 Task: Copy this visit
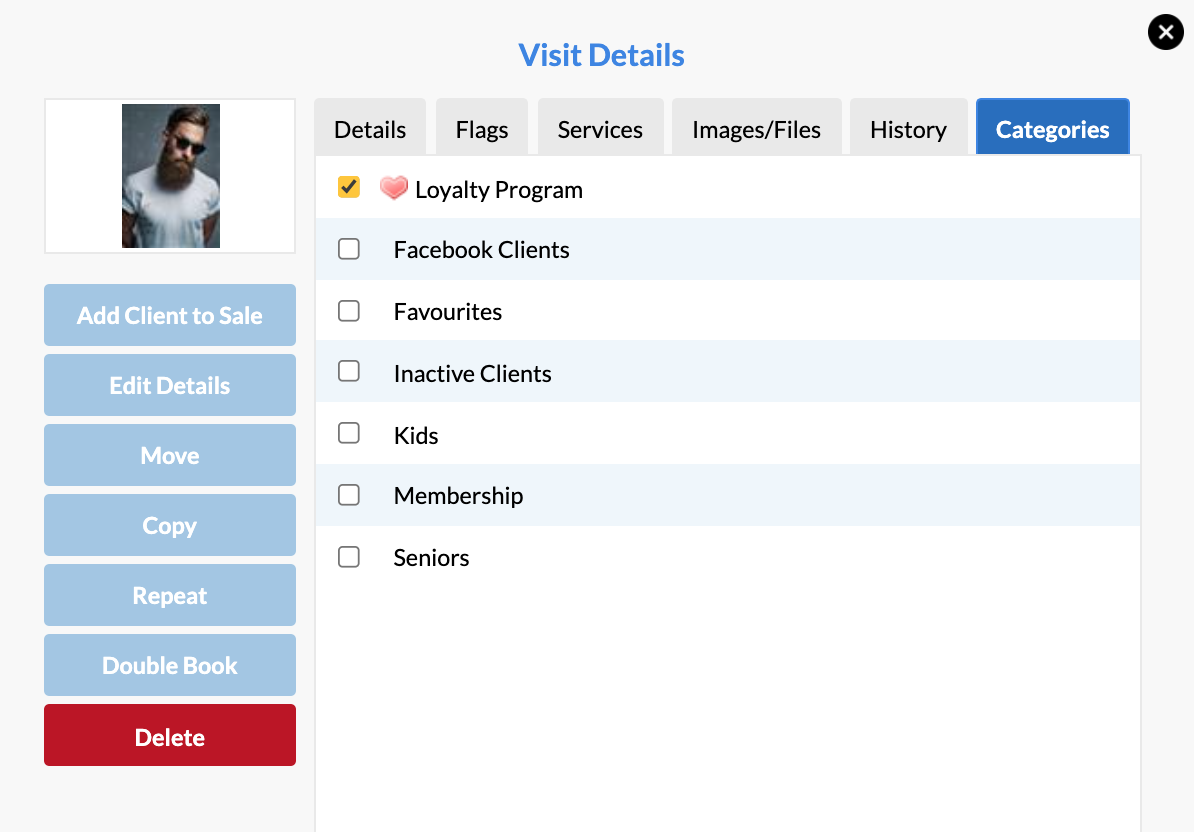point(170,525)
